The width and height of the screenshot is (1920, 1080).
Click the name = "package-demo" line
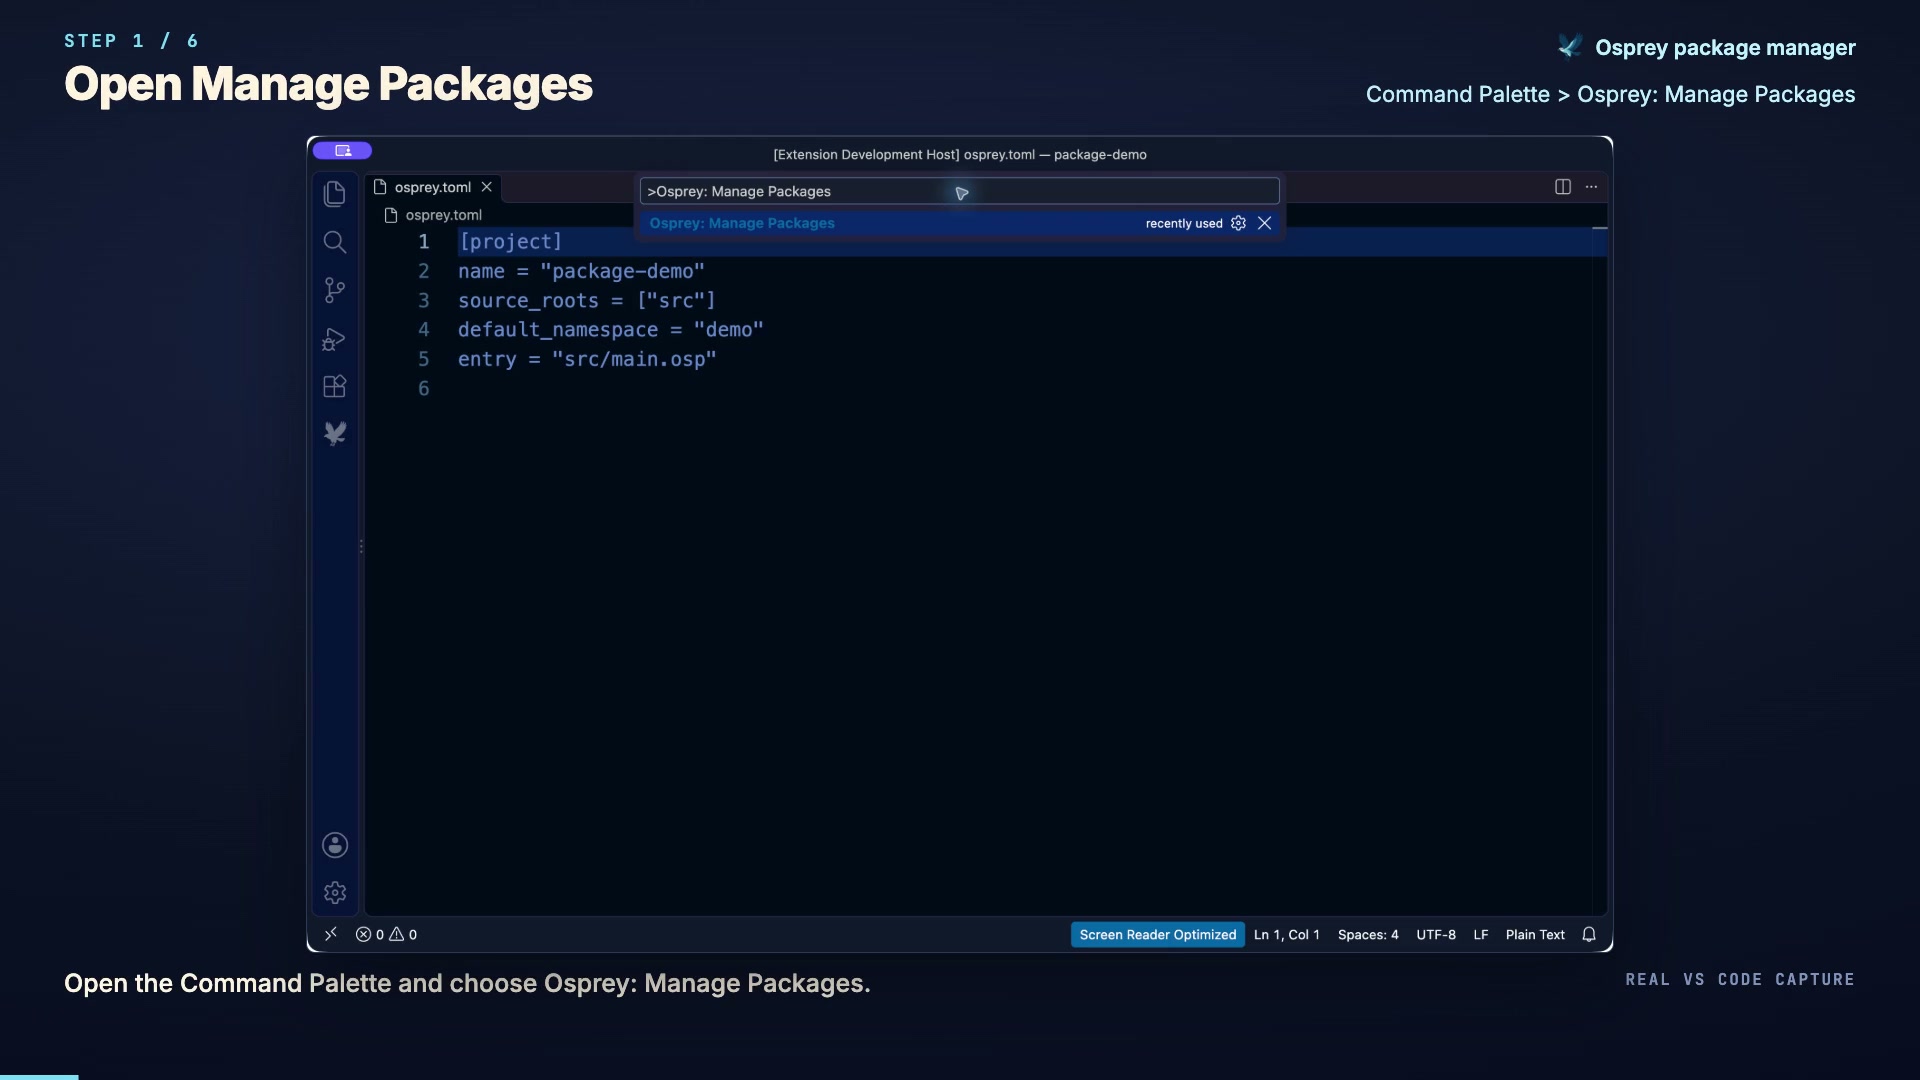(581, 271)
